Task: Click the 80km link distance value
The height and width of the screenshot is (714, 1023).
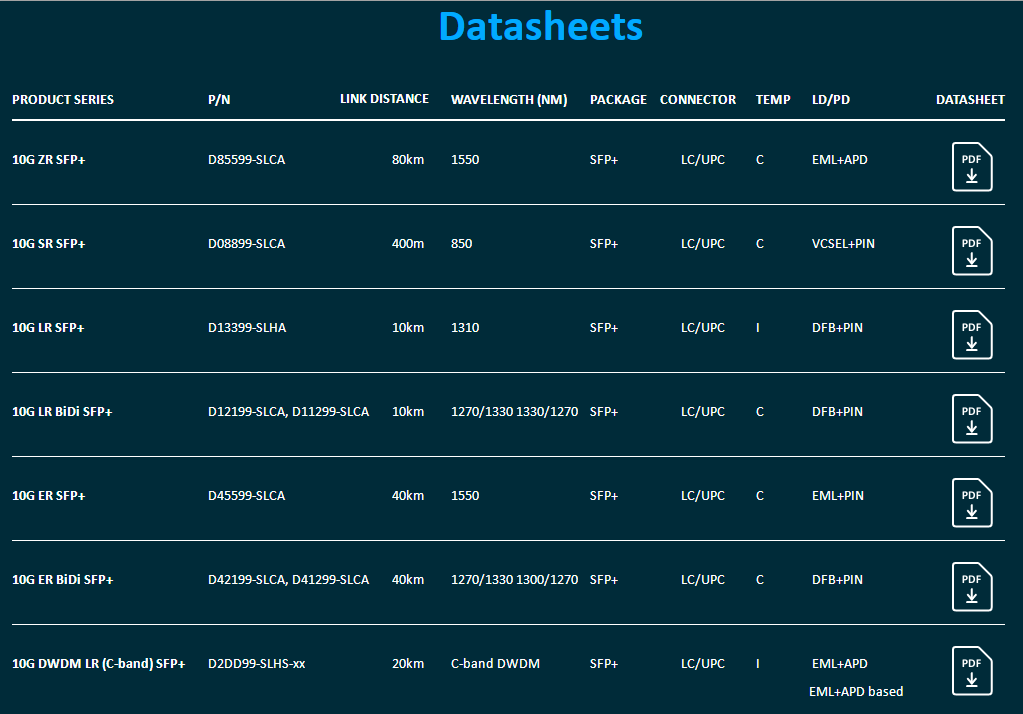Action: [408, 160]
